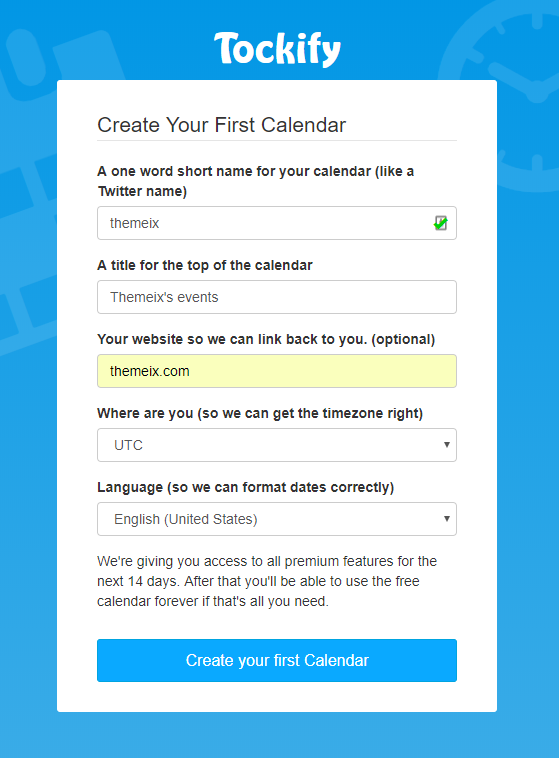
Task: Click the 'Language' date format label
Action: [x=245, y=487]
